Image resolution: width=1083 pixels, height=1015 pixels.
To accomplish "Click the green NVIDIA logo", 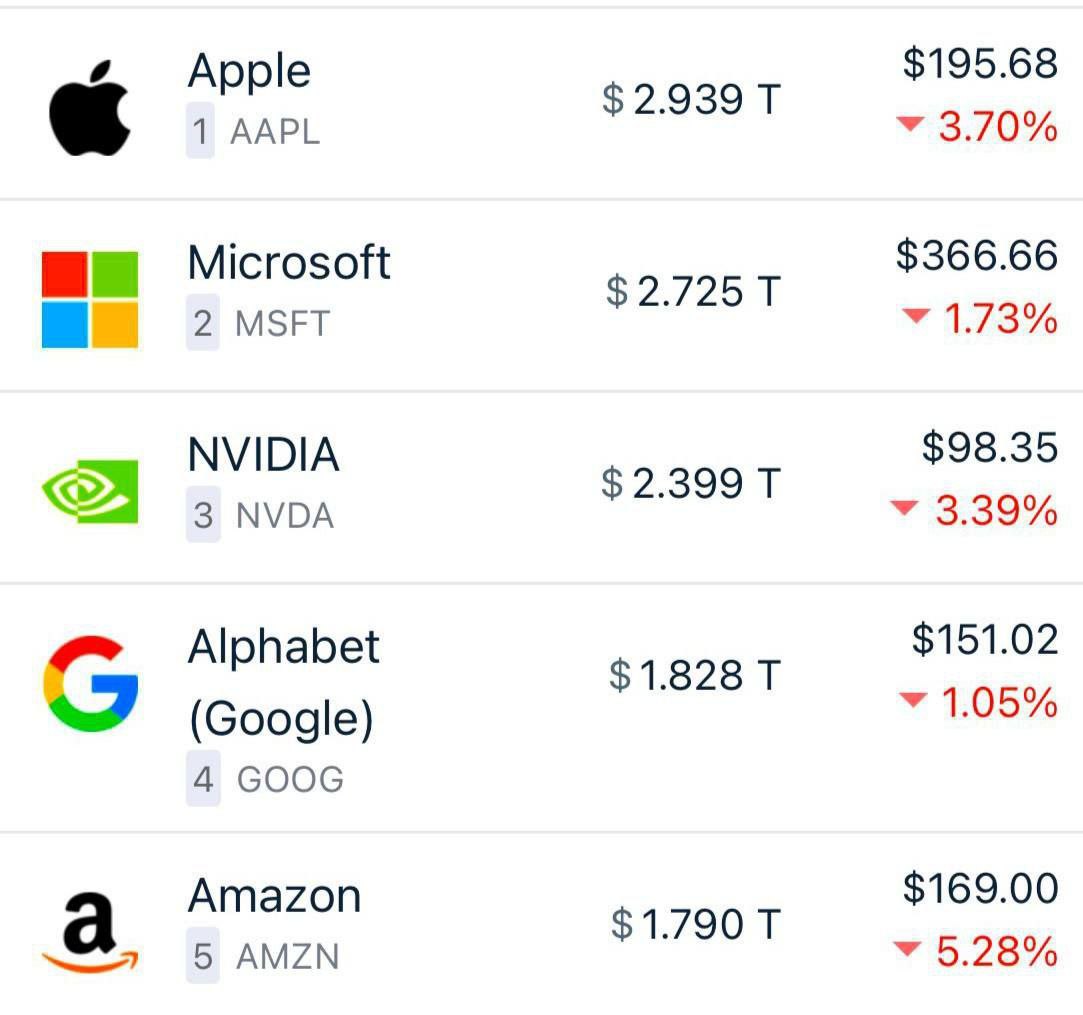I will tap(90, 491).
